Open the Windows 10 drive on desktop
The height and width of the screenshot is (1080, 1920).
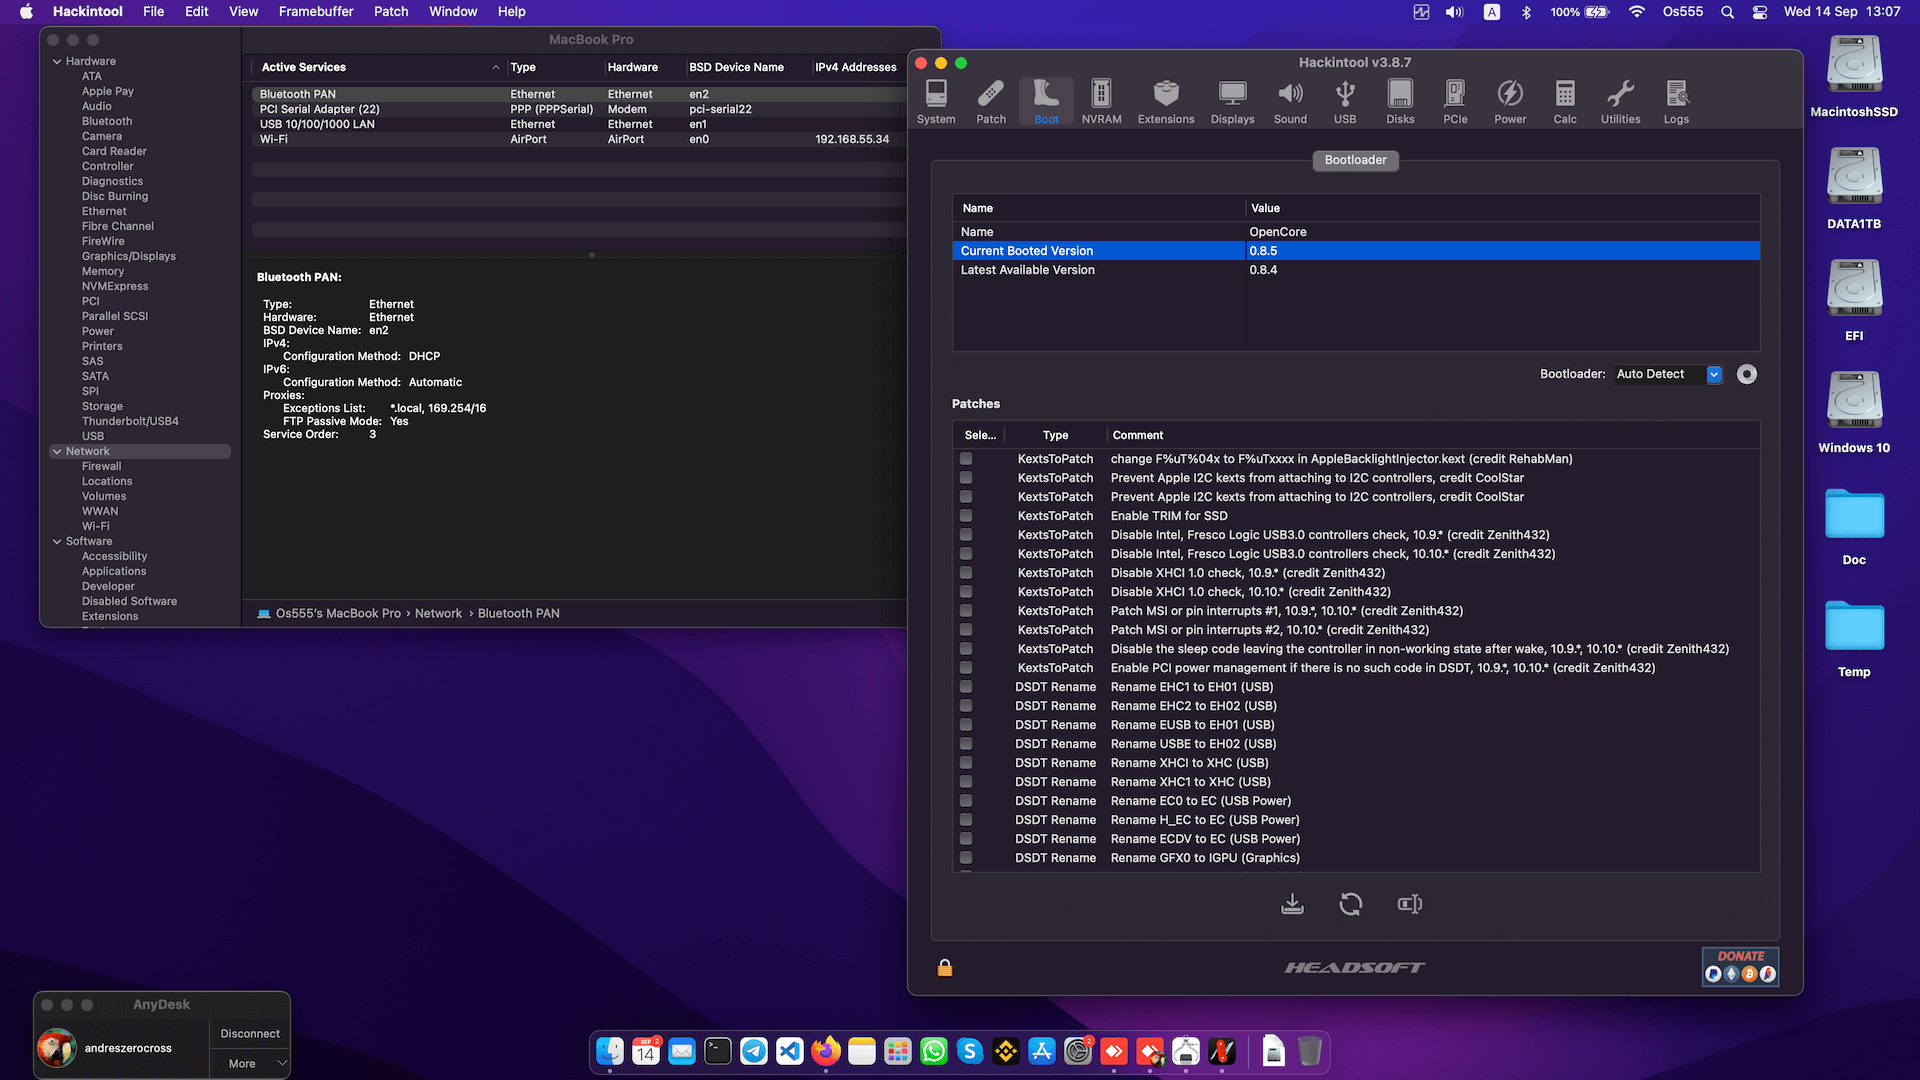[1854, 412]
